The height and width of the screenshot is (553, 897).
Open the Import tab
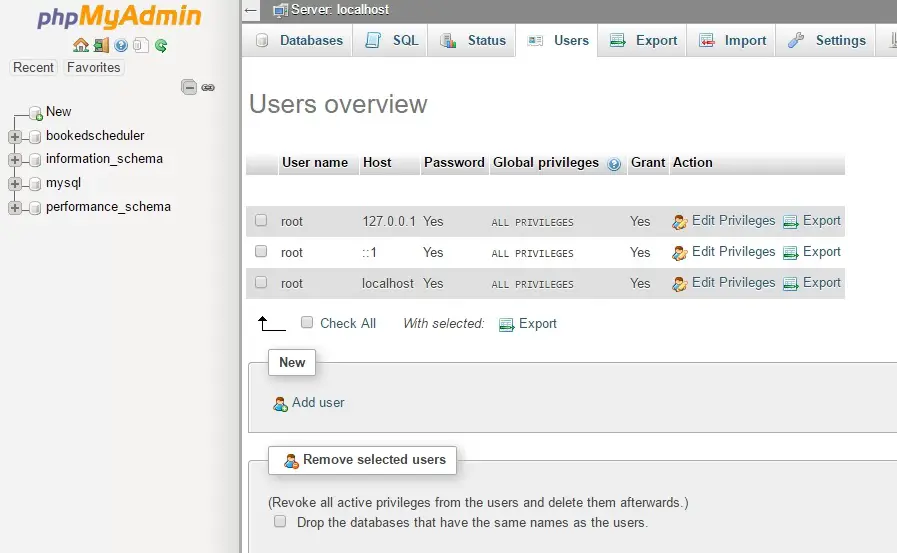point(732,41)
